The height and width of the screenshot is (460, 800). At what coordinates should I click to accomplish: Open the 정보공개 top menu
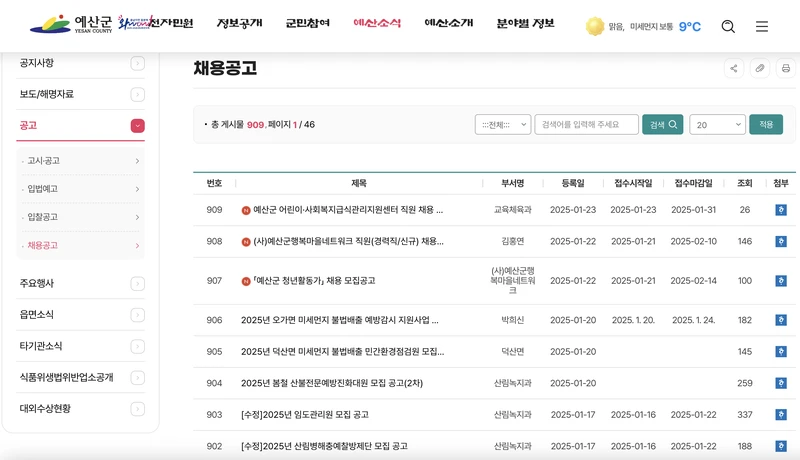[x=239, y=23]
